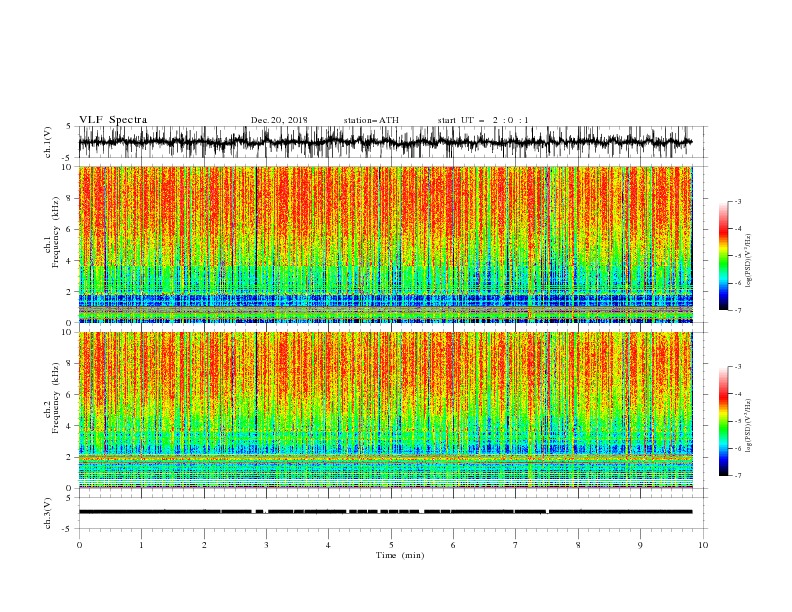This screenshot has height=612, width=792.
Task: Click the "4" tick on the Time axis
Action: coord(328,545)
